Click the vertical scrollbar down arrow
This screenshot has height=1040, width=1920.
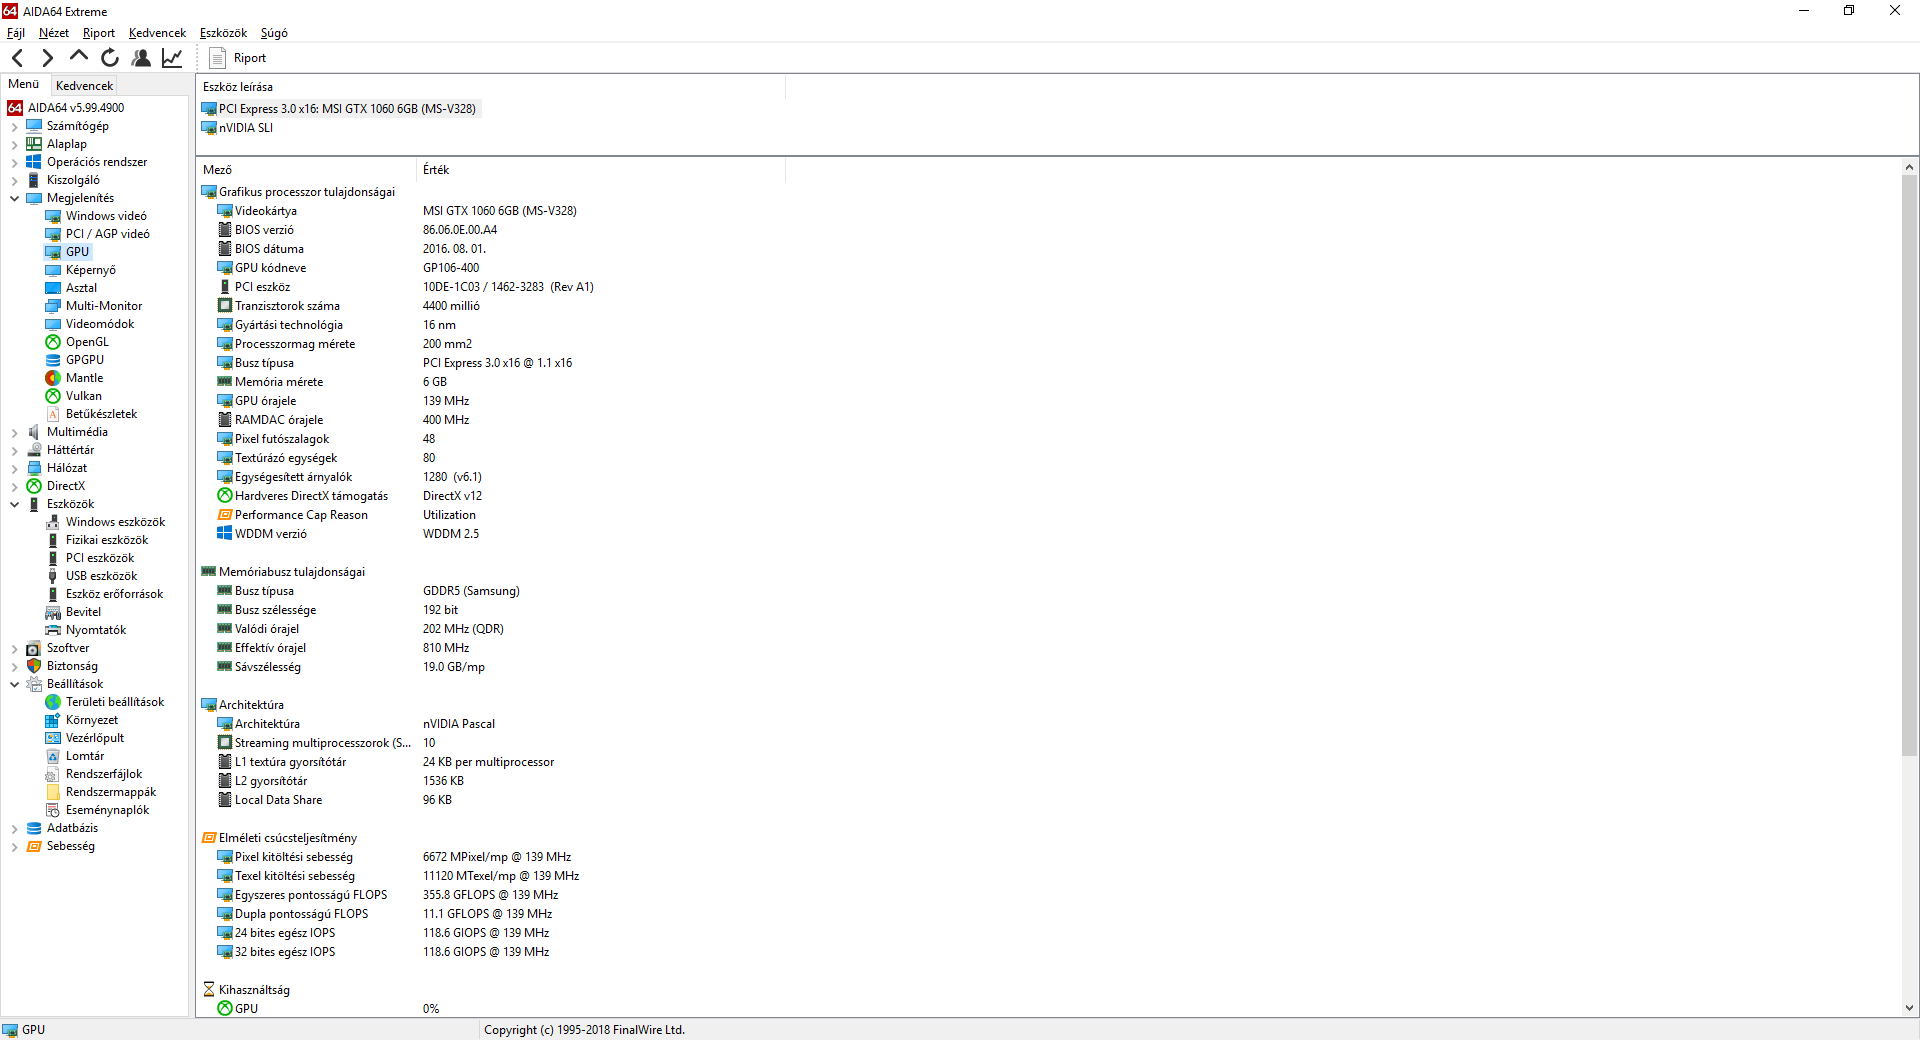point(1909,1008)
